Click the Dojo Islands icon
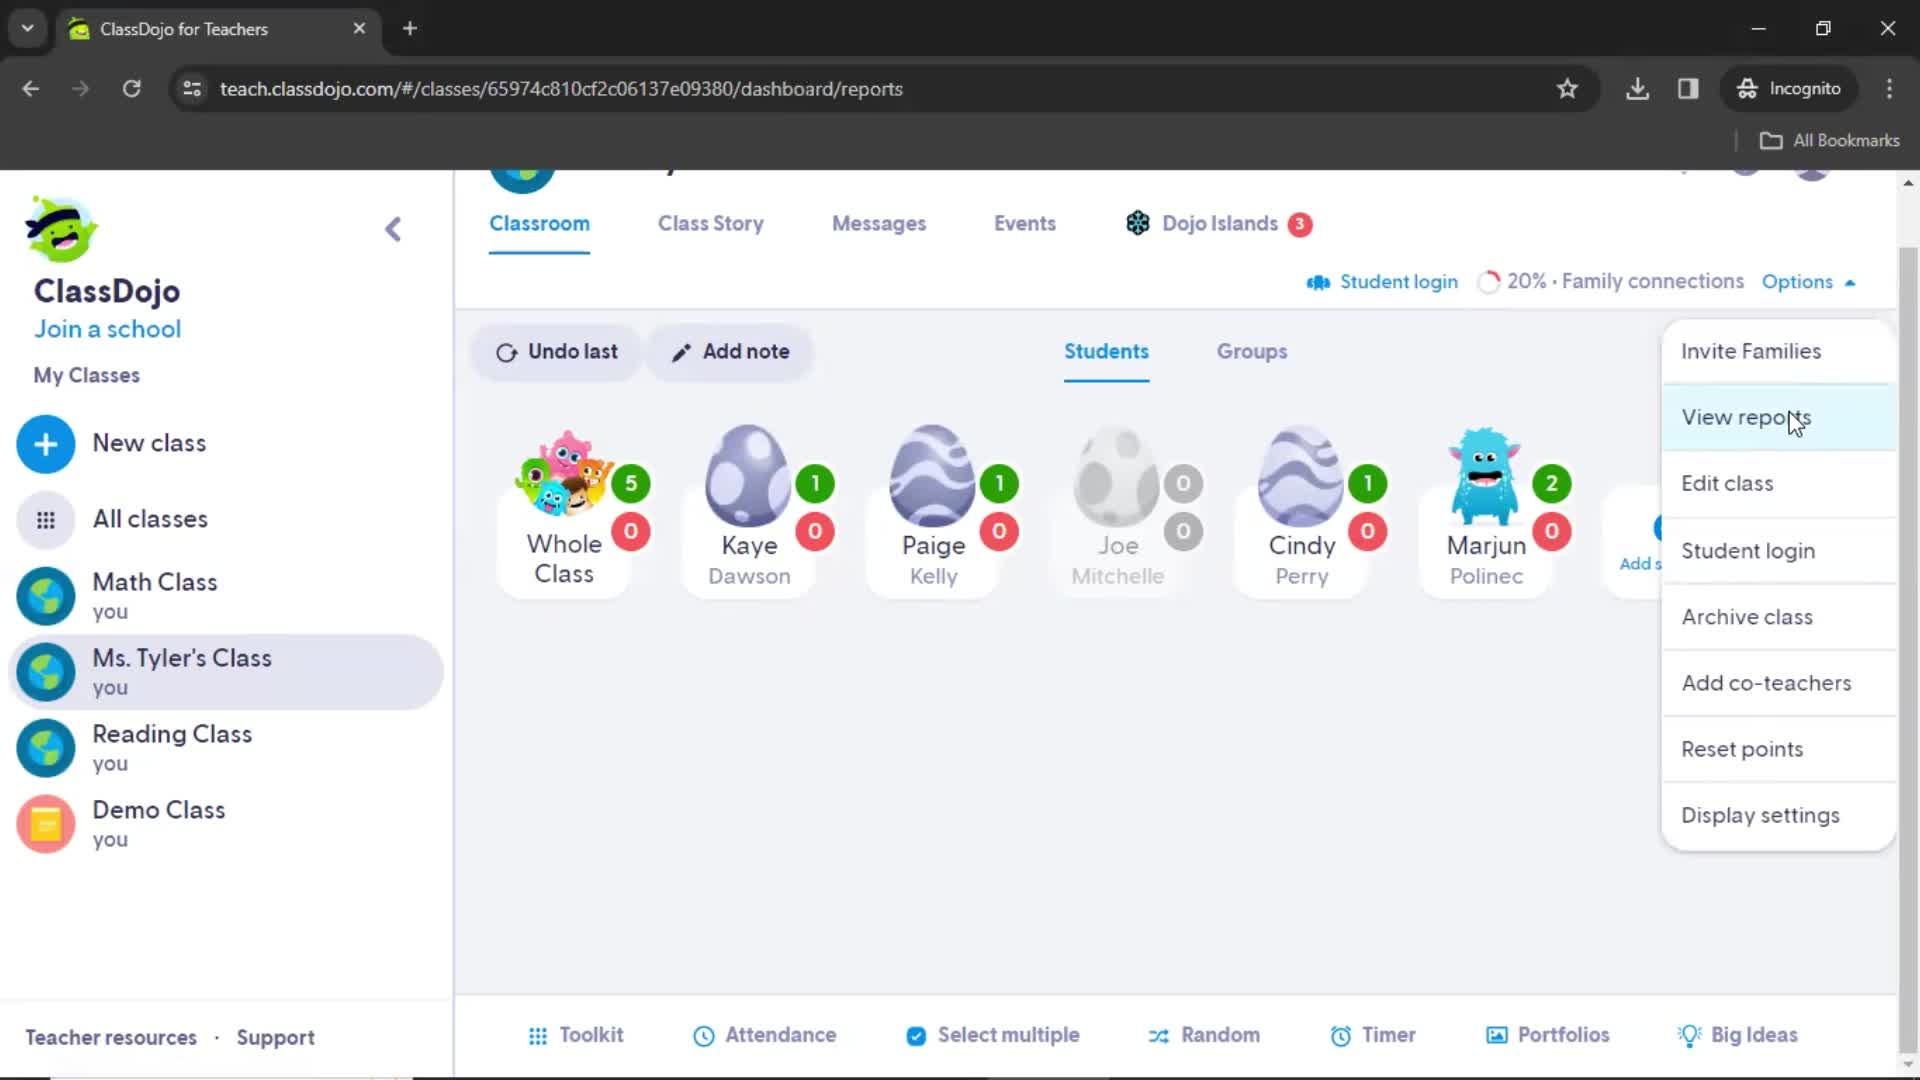 [1137, 223]
